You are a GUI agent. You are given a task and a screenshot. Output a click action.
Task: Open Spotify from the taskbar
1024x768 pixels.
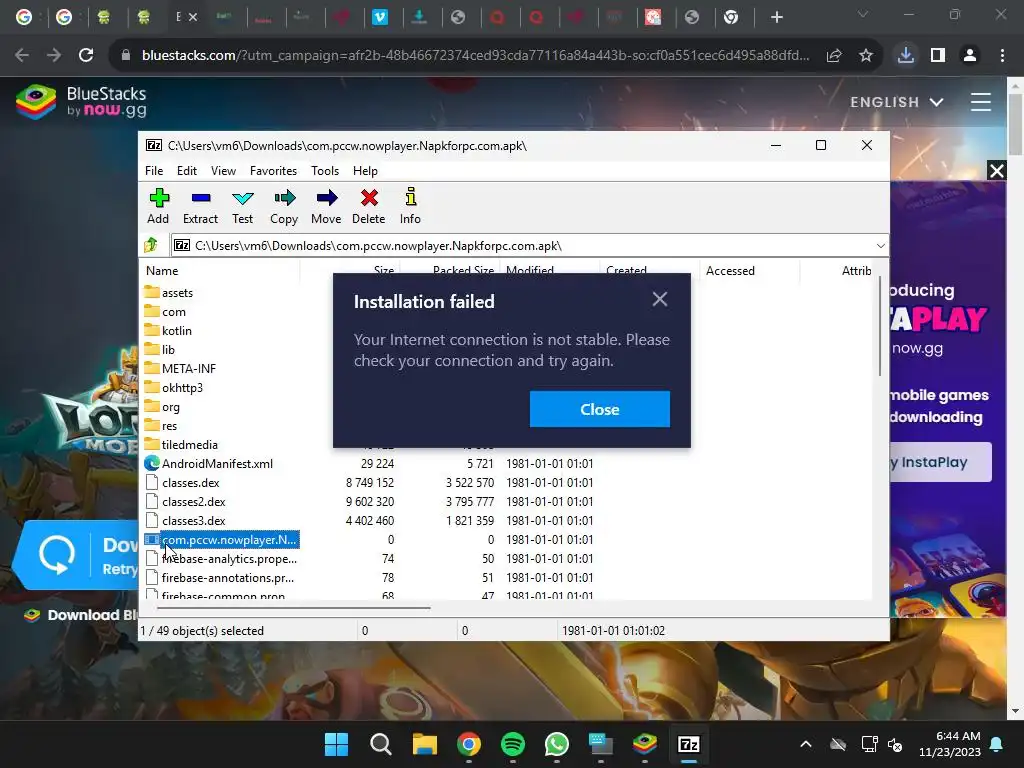coord(513,744)
